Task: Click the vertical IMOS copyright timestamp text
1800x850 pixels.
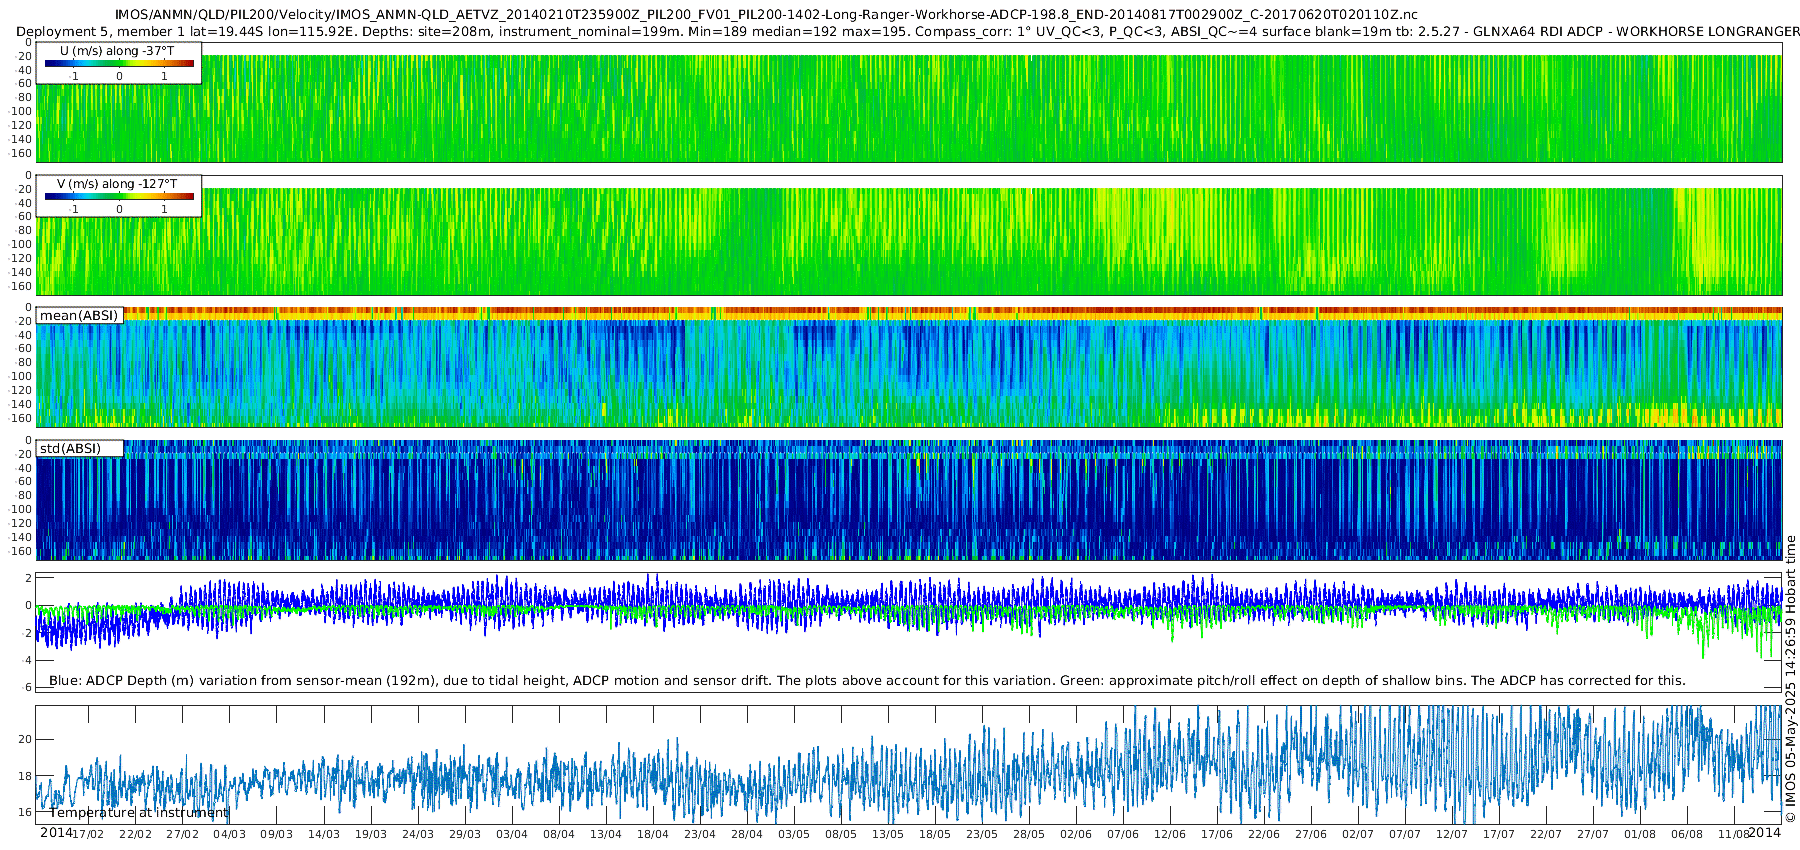Action: click(x=1790, y=679)
